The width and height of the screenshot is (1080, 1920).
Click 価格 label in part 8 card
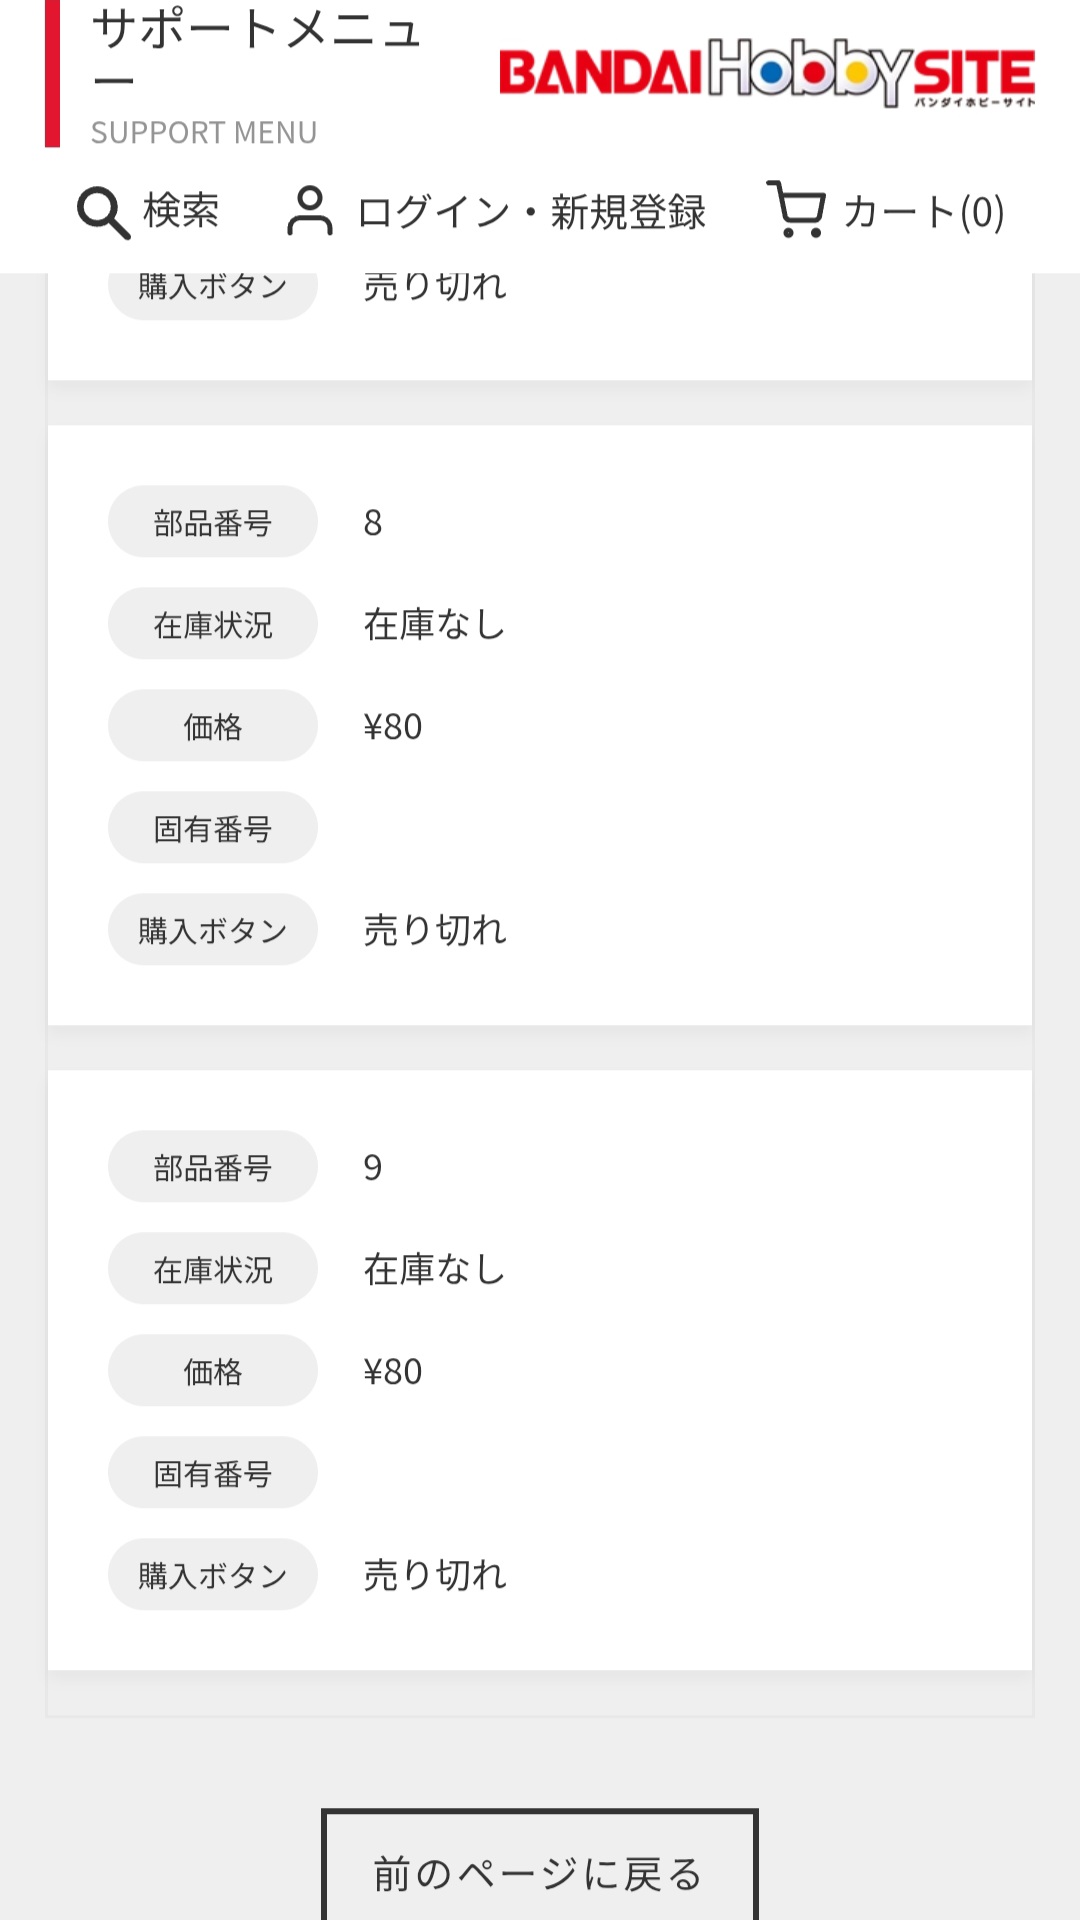point(213,726)
